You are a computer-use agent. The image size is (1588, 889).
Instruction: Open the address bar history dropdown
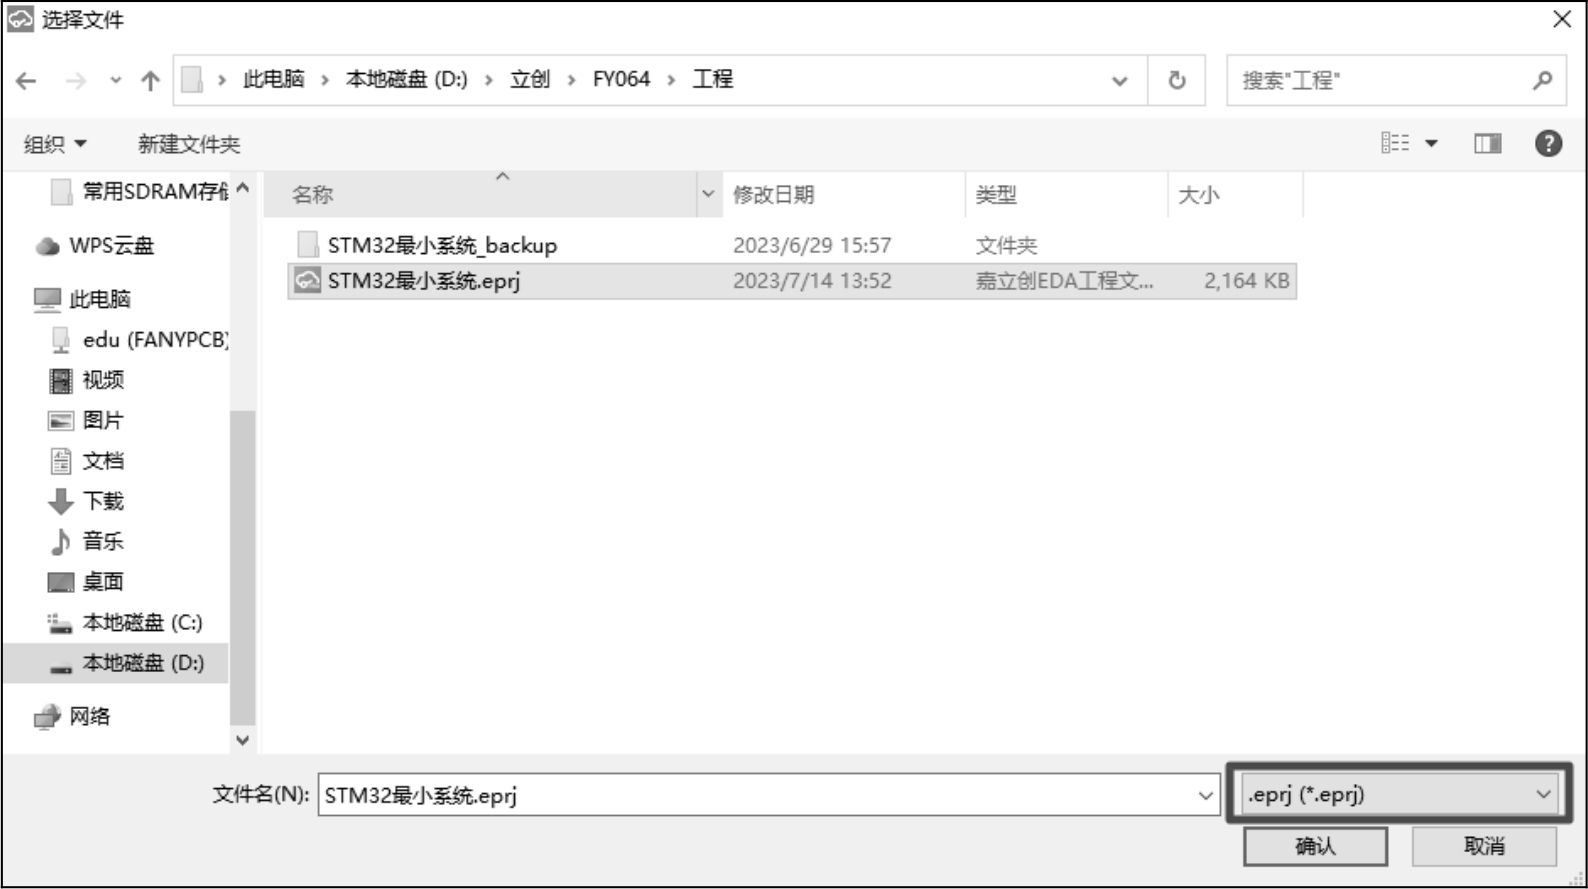tap(1120, 81)
